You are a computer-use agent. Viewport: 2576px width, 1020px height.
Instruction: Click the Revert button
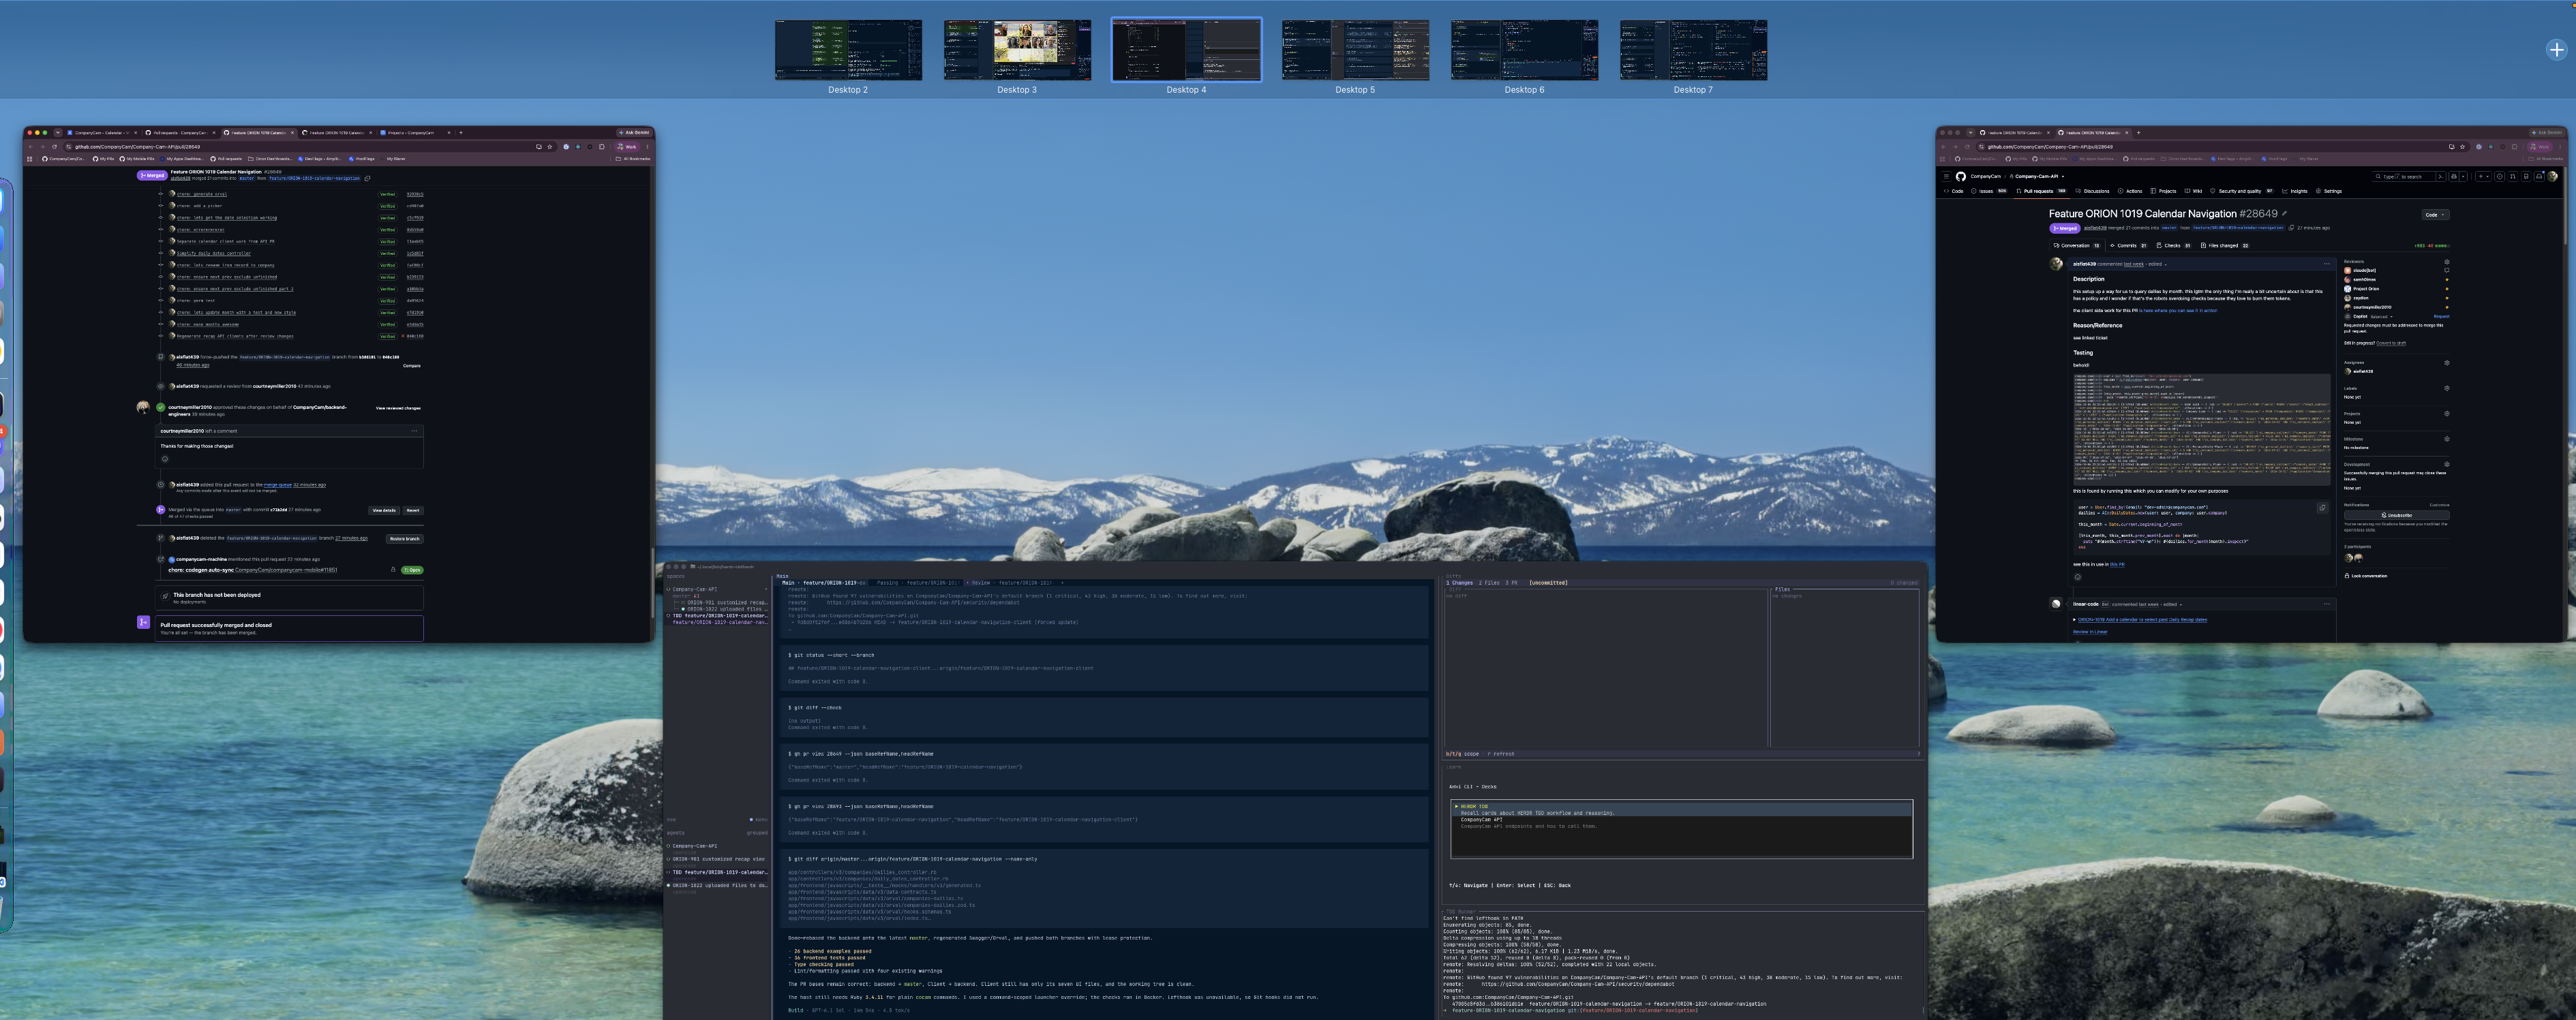pos(413,511)
